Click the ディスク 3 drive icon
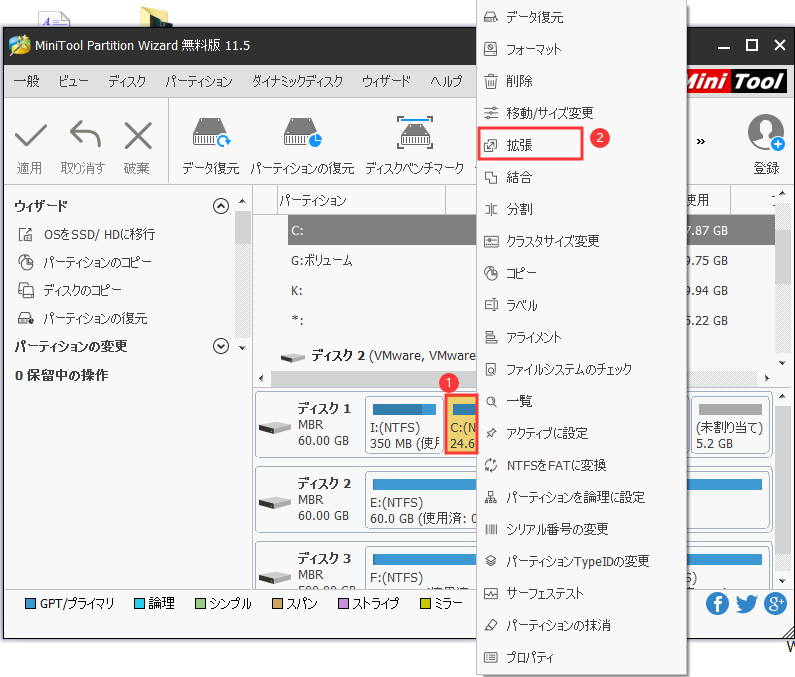The image size is (795, 677). tap(275, 578)
